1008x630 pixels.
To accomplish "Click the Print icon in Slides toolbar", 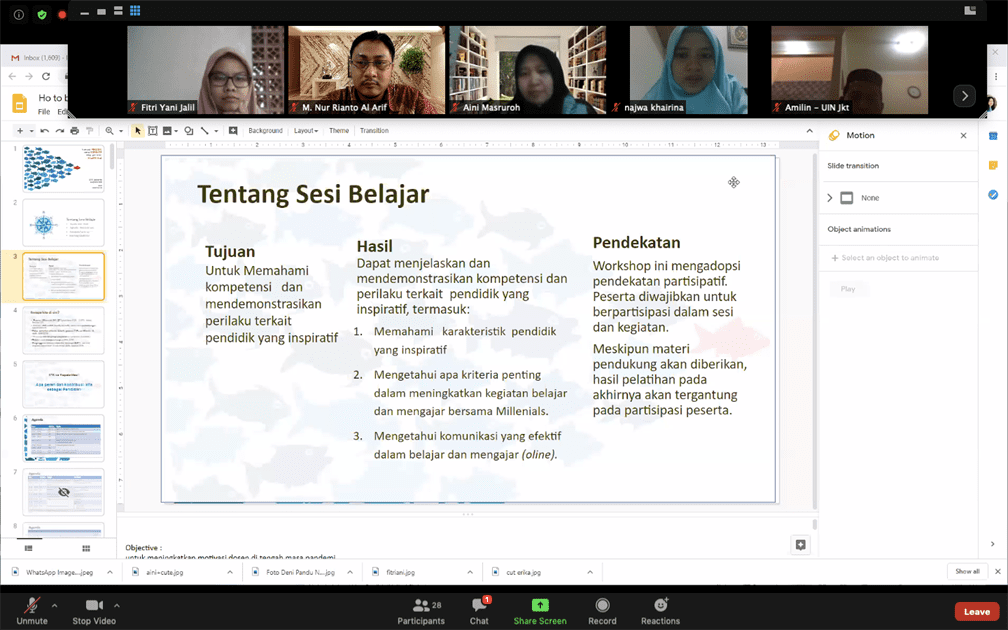I will pos(75,131).
